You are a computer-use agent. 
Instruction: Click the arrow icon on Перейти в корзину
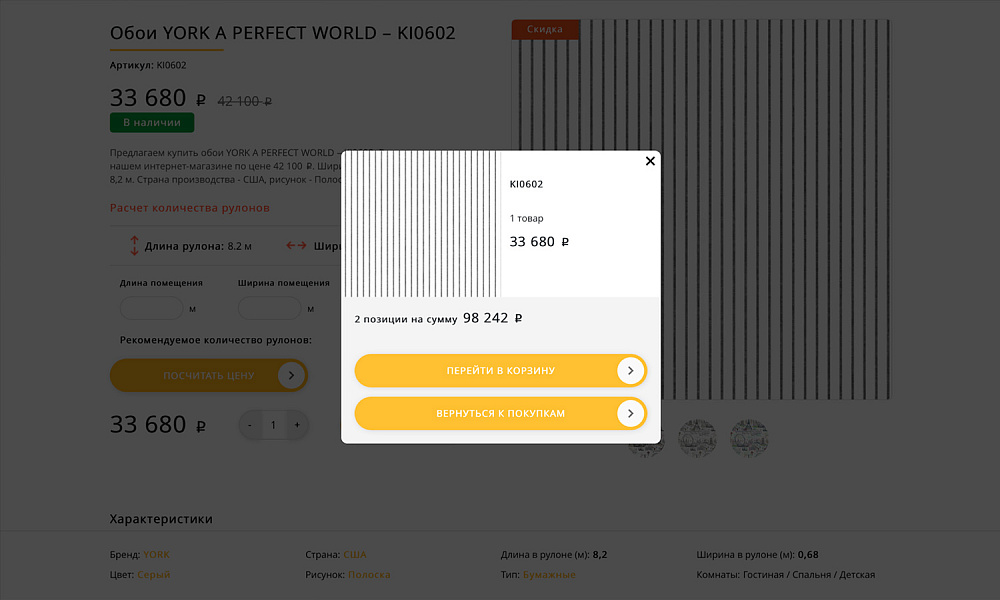click(630, 371)
